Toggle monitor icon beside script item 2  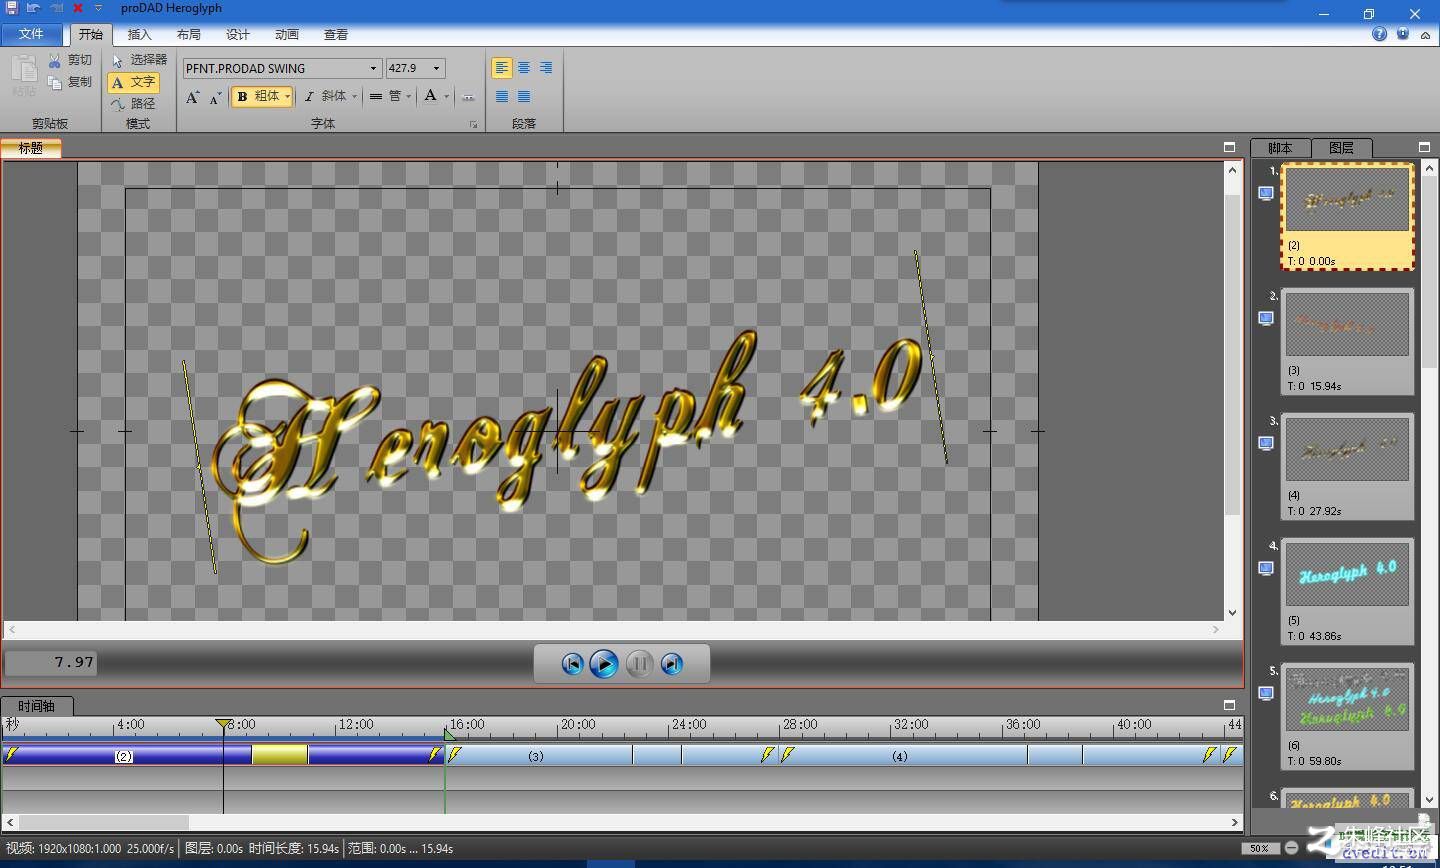[1266, 319]
